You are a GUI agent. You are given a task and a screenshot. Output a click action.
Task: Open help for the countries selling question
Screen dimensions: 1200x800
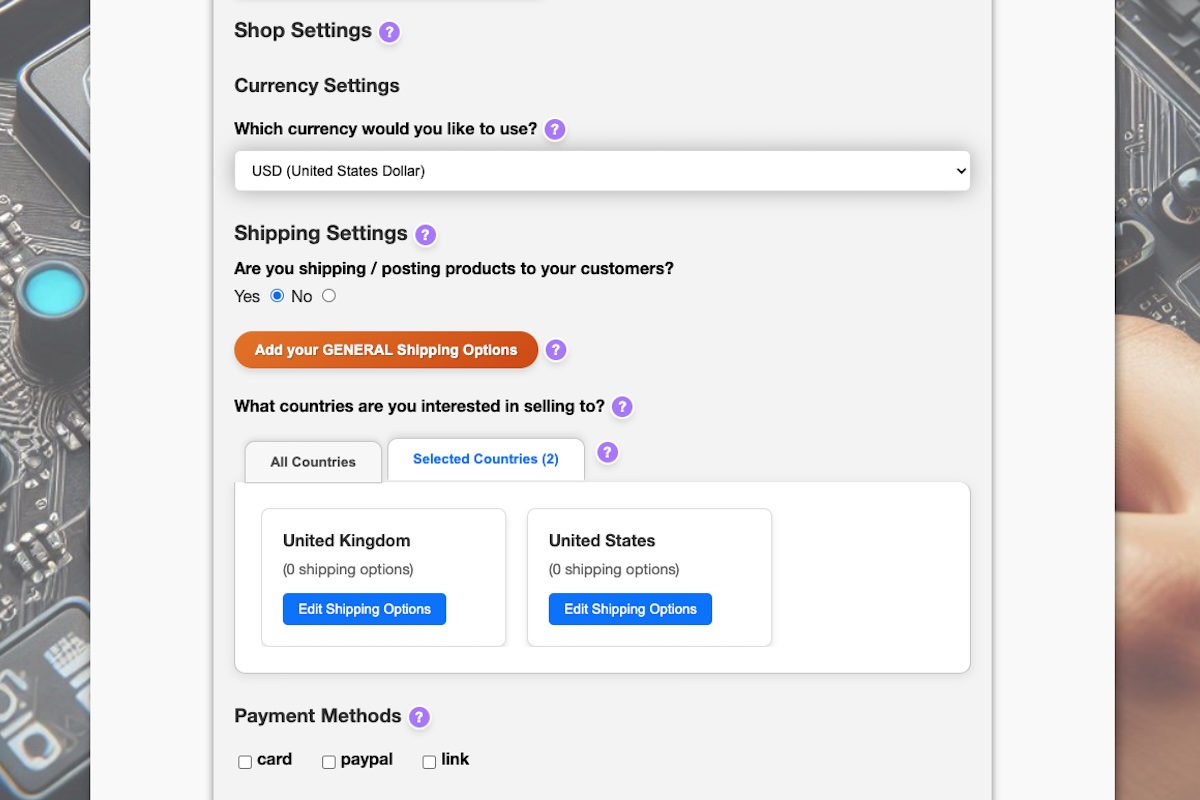pos(621,407)
